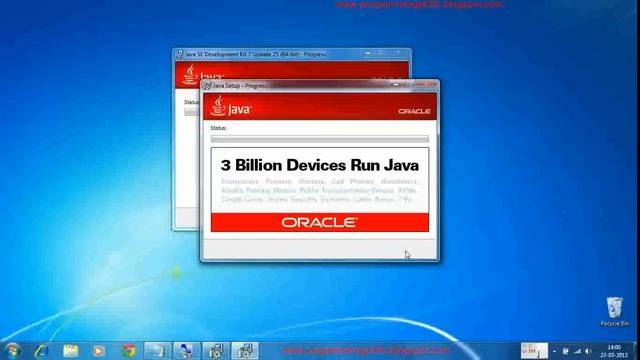This screenshot has width=640, height=360.
Task: Launch Google Chrome from the taskbar
Action: point(129,351)
